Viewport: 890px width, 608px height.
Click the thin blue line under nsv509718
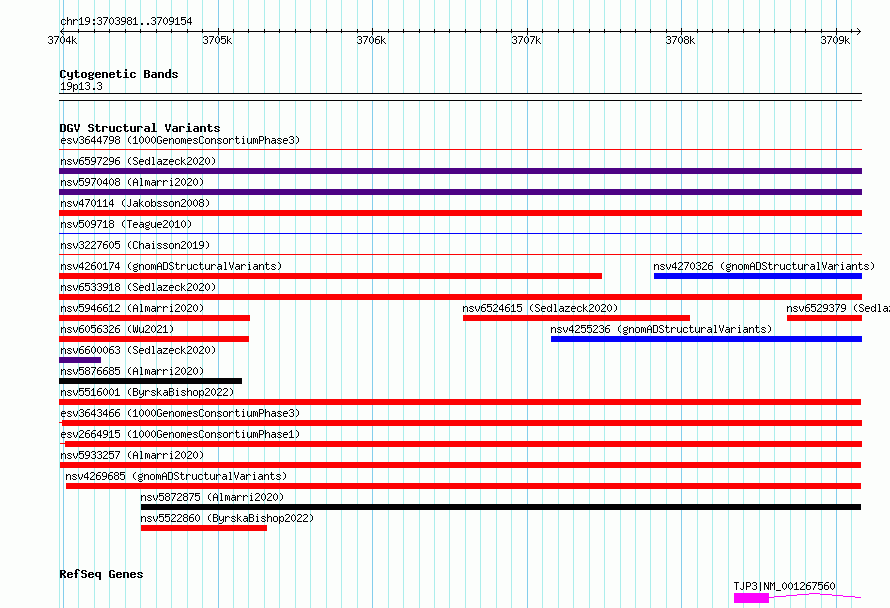coord(460,233)
